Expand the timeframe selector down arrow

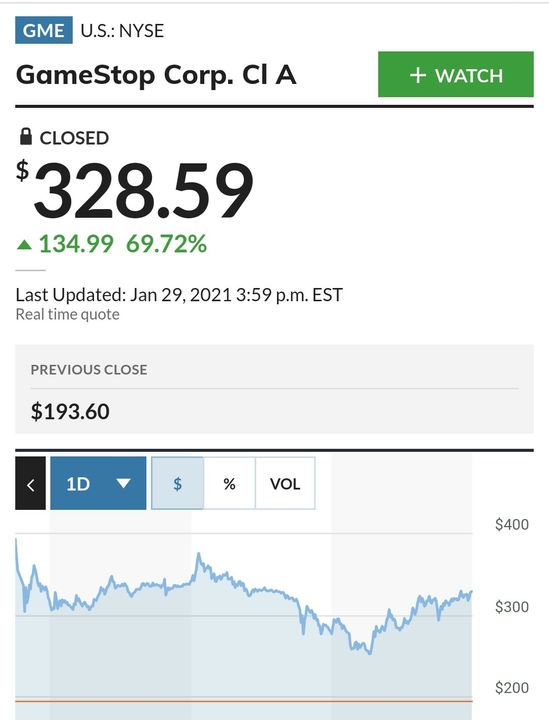click(x=123, y=484)
